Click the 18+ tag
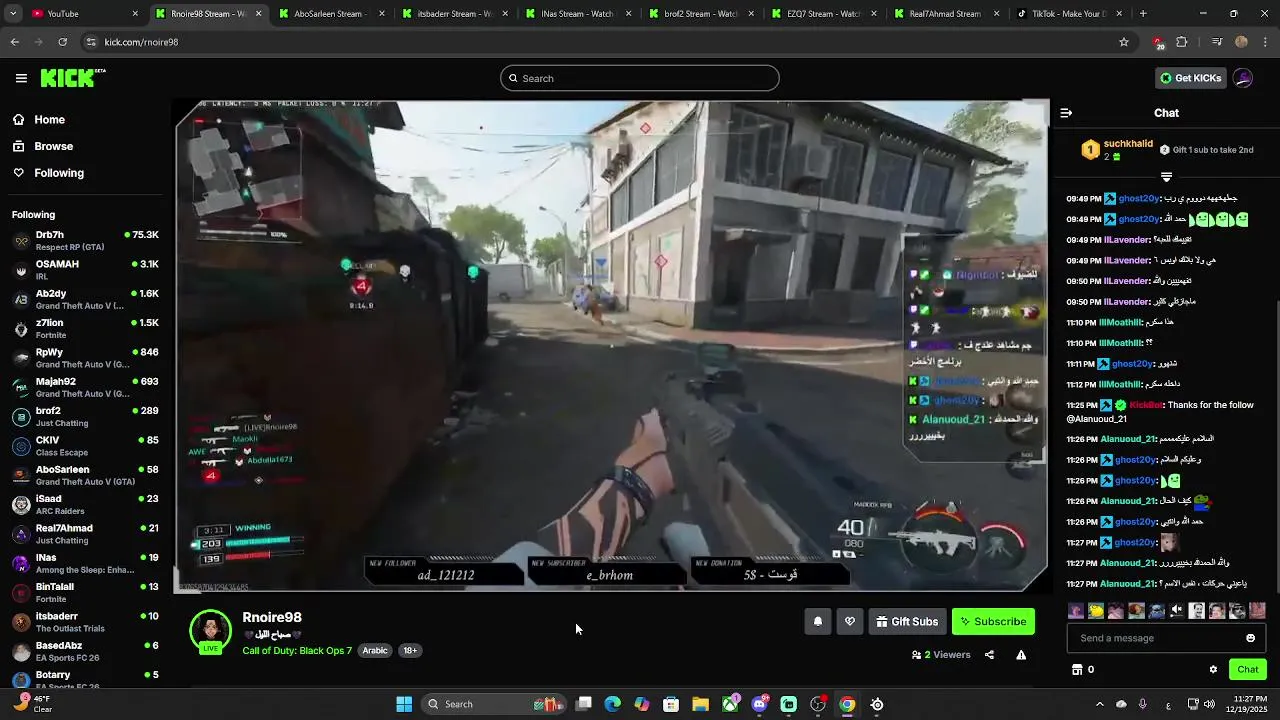 (x=410, y=651)
